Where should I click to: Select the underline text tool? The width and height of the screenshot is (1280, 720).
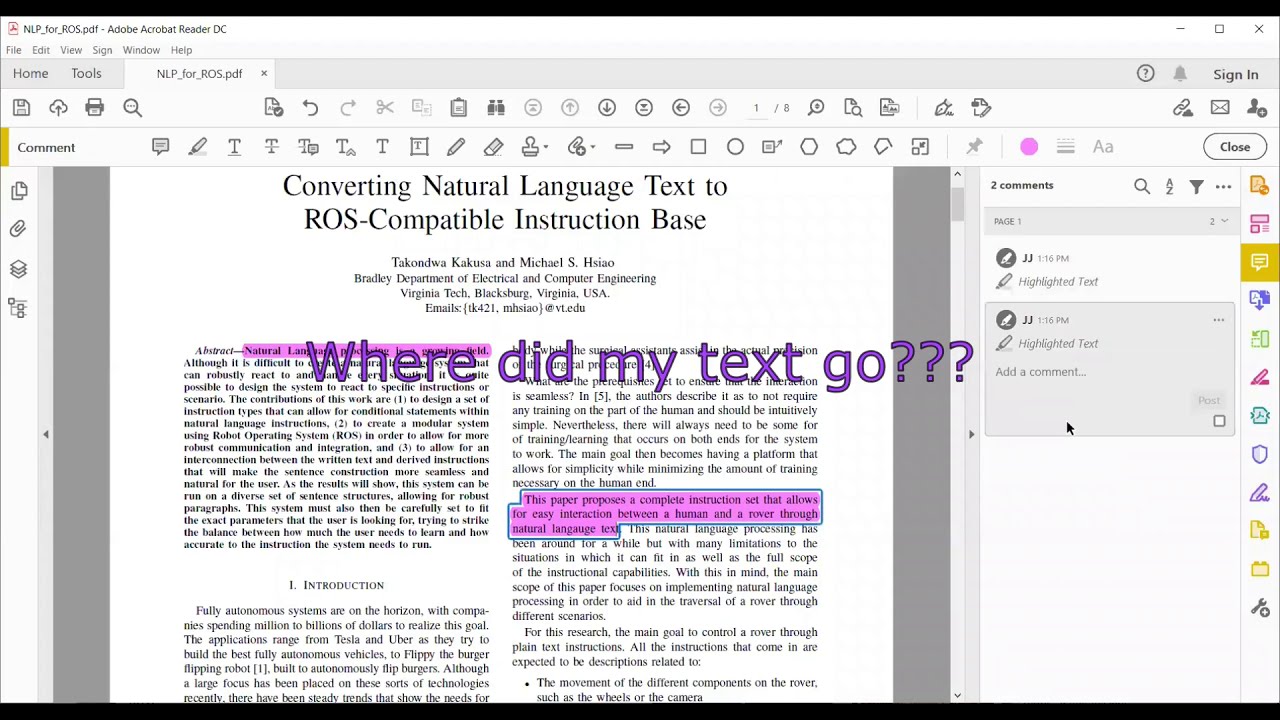[x=234, y=147]
